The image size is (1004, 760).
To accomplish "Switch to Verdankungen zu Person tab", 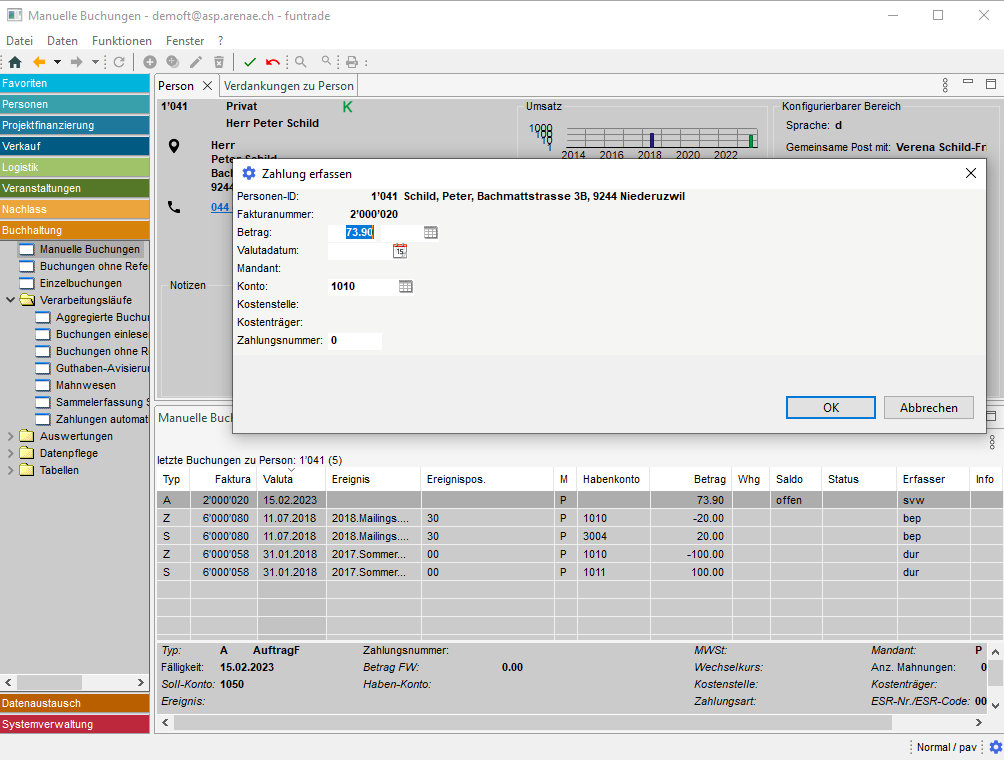I will click(x=288, y=86).
